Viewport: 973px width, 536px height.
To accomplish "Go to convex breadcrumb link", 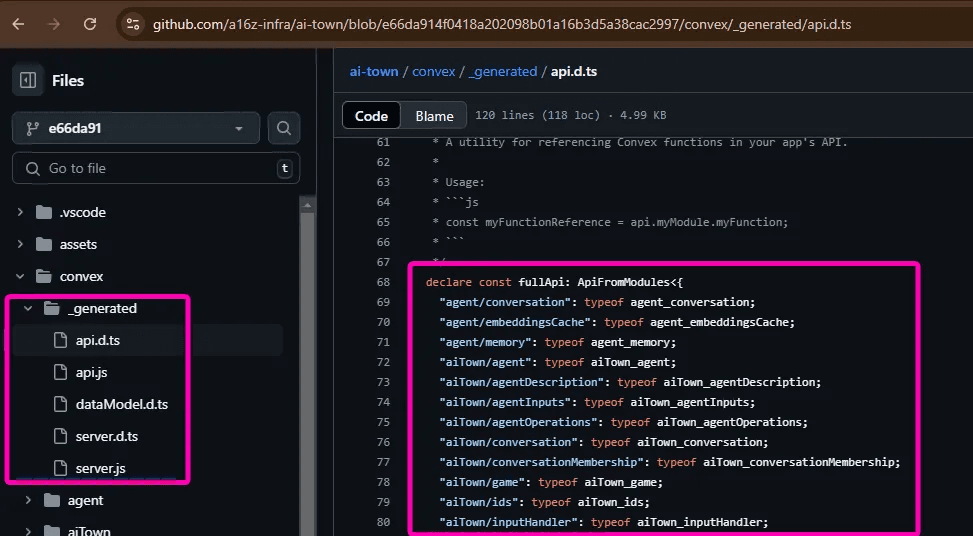I will click(x=434, y=71).
